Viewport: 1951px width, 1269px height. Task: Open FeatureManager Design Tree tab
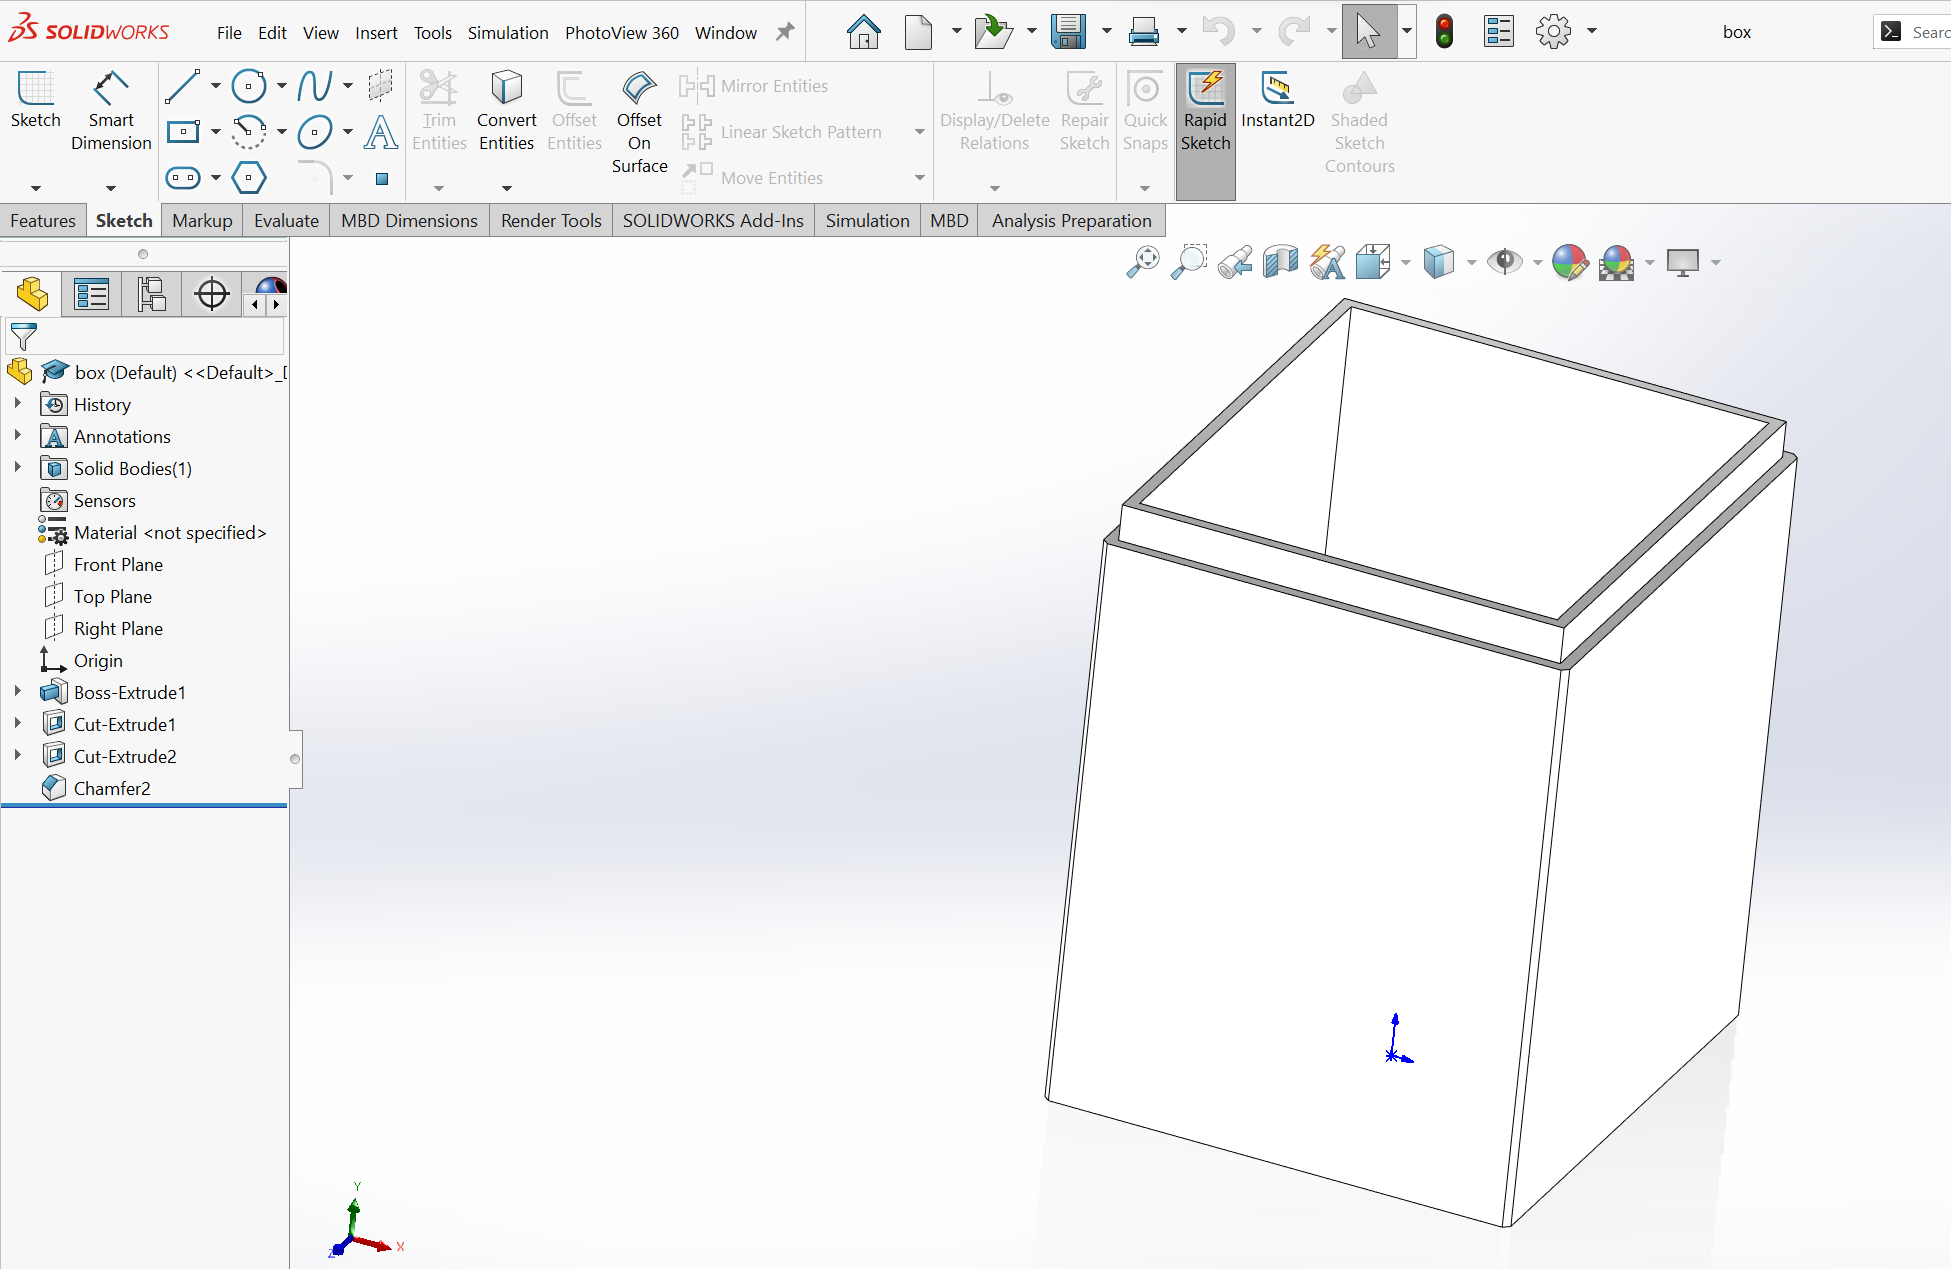pos(32,295)
